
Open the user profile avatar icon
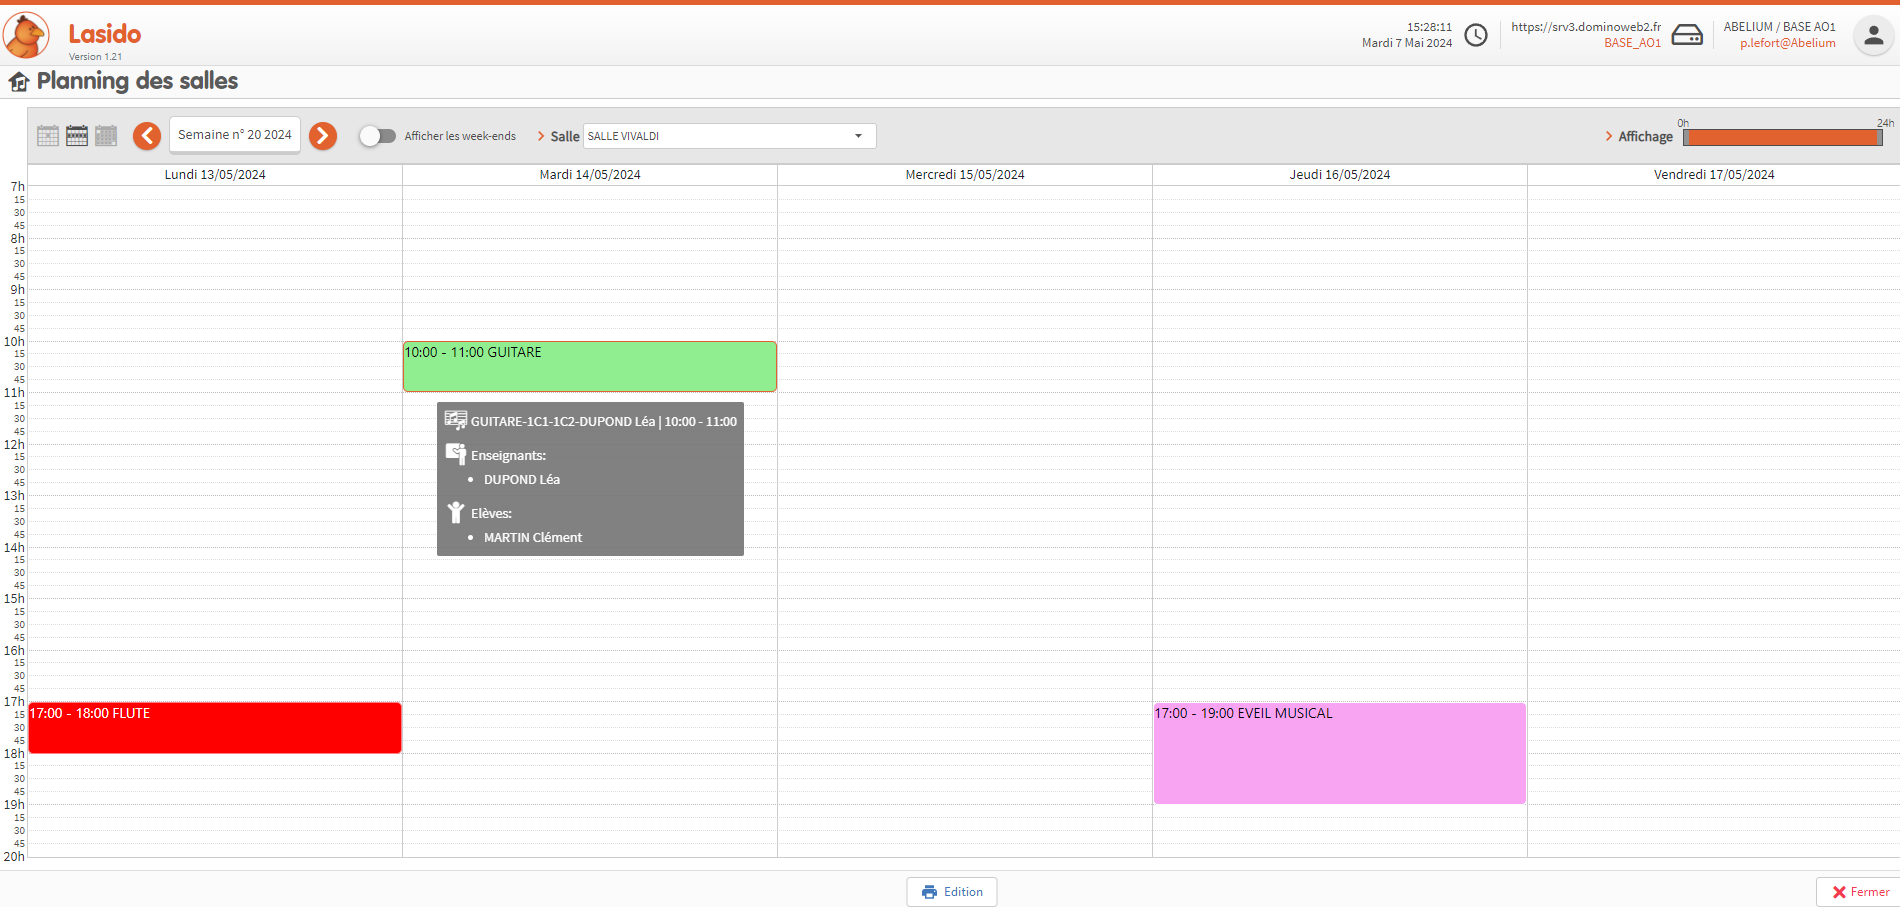coord(1873,36)
